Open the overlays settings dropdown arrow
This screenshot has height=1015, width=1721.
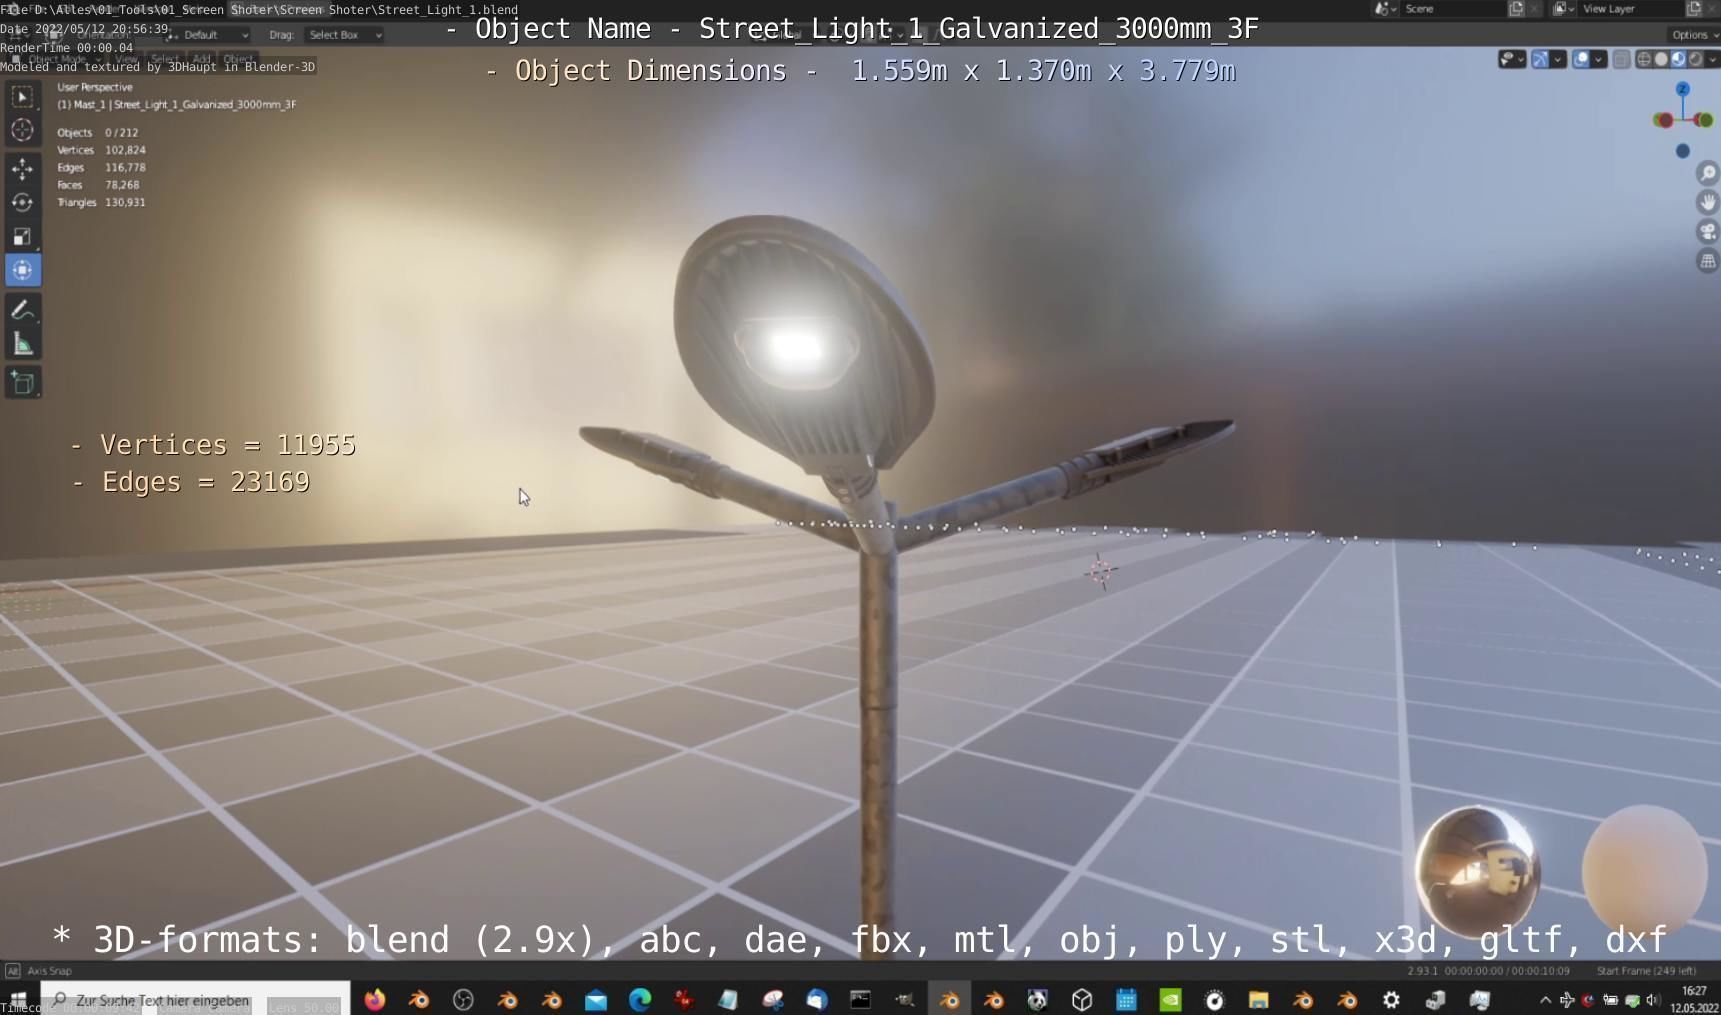click(x=1598, y=60)
